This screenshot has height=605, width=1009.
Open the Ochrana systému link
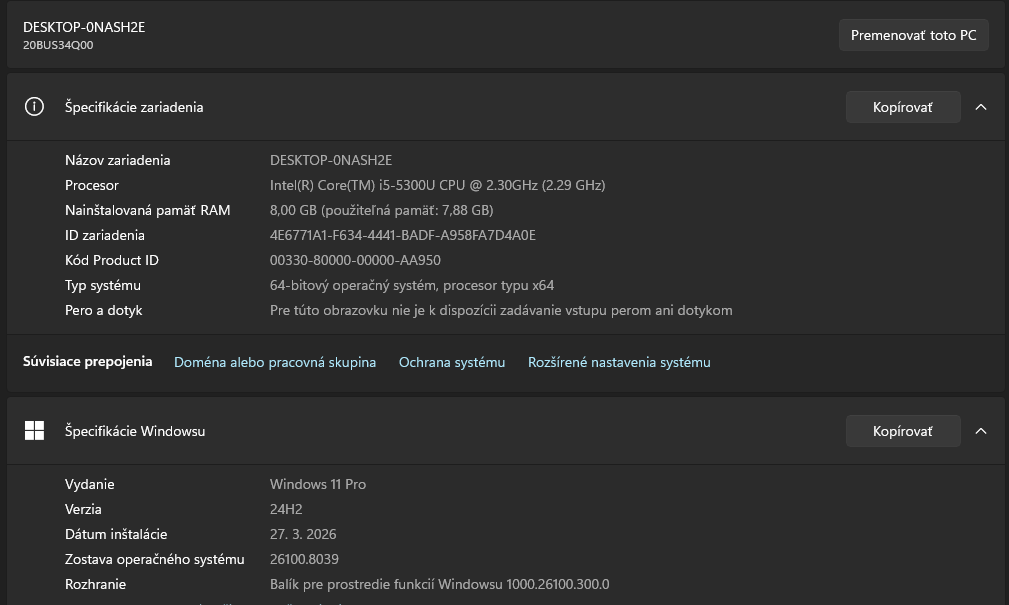451,362
